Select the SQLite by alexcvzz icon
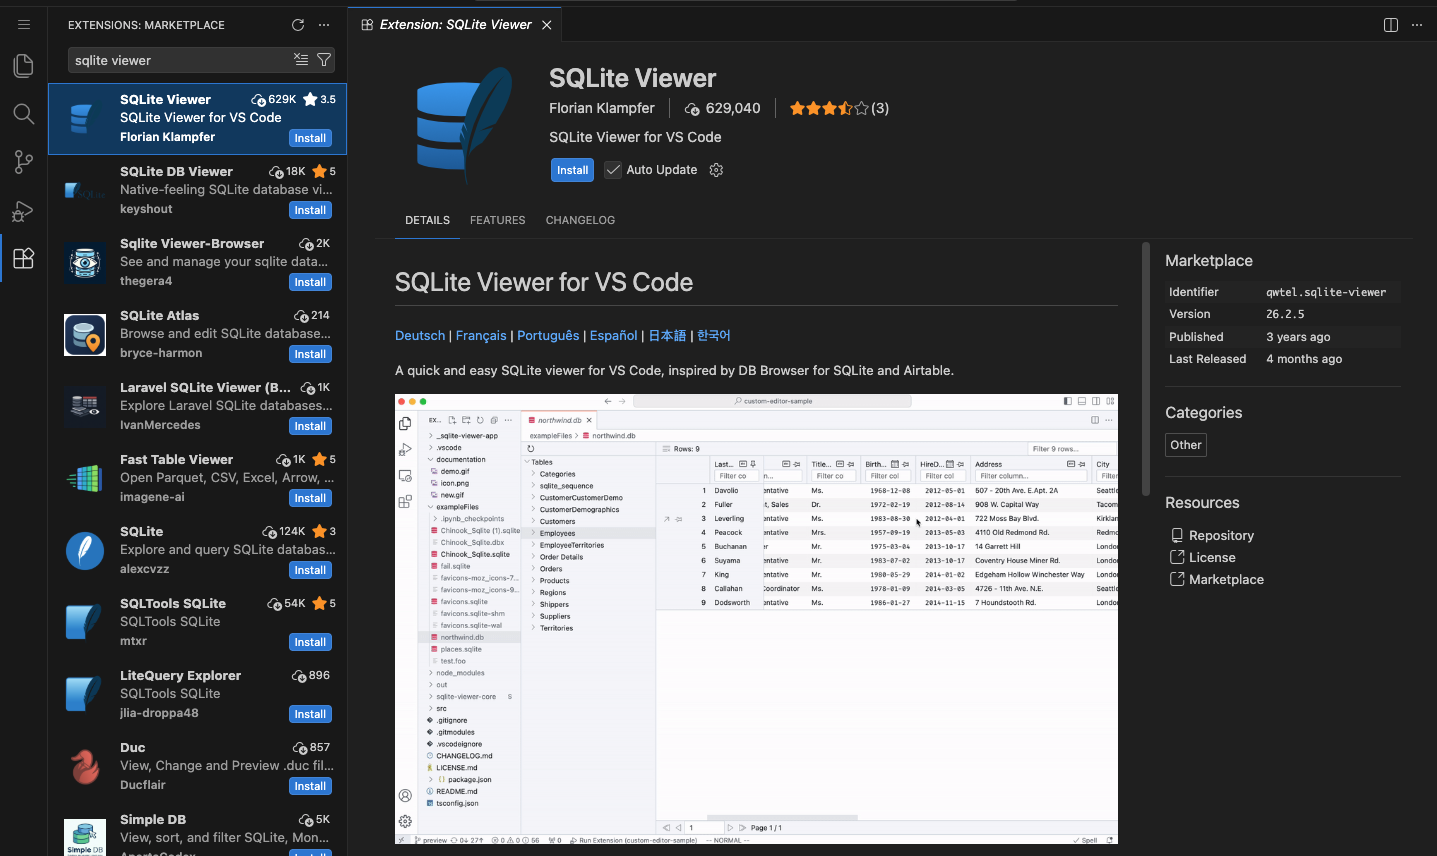Viewport: 1437px width, 856px height. pyautogui.click(x=85, y=550)
